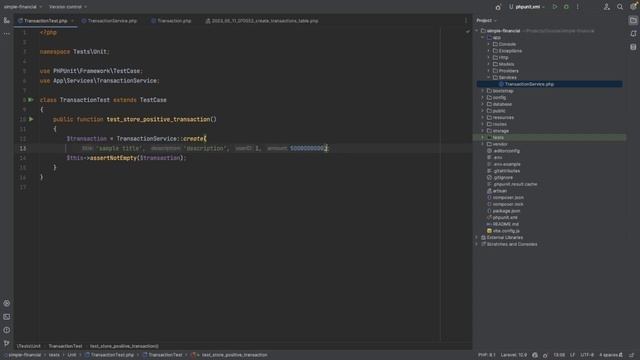The width and height of the screenshot is (640, 360).
Task: Open more tool windows ellipsis on left strip
Action: pos(7,34)
